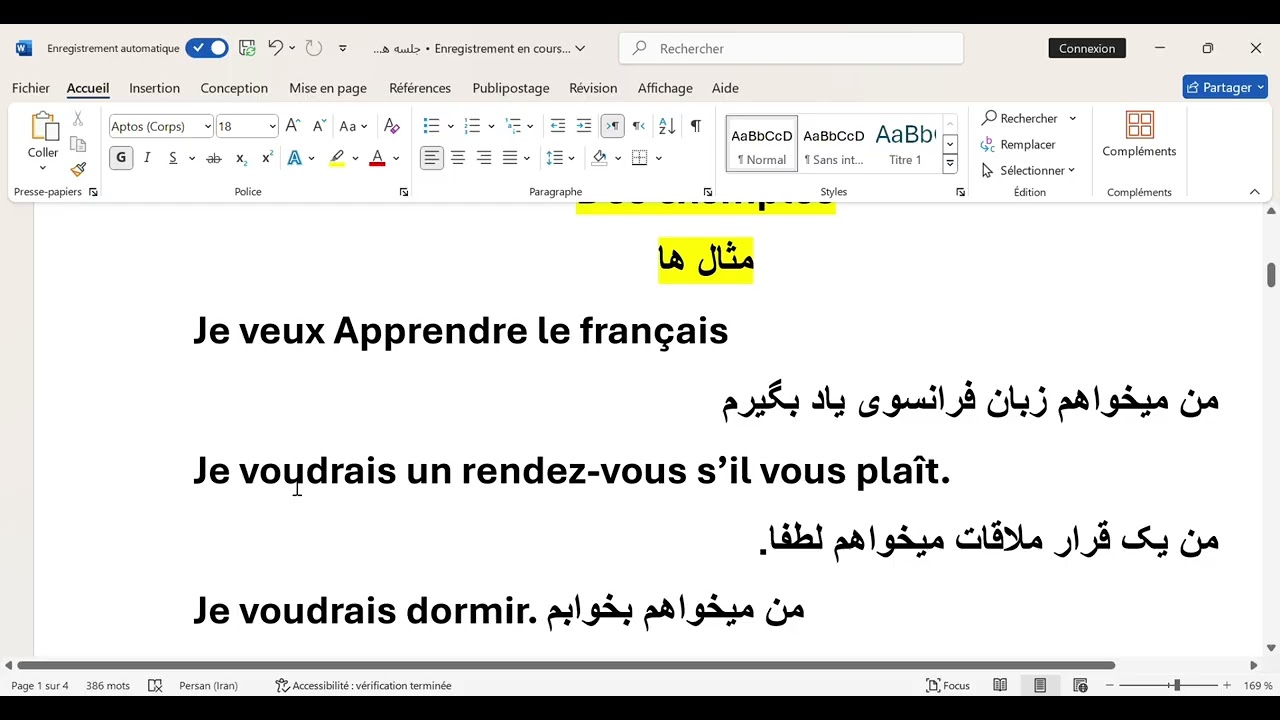Switch to Conception tab
Screen dimensions: 1280x720
(234, 88)
